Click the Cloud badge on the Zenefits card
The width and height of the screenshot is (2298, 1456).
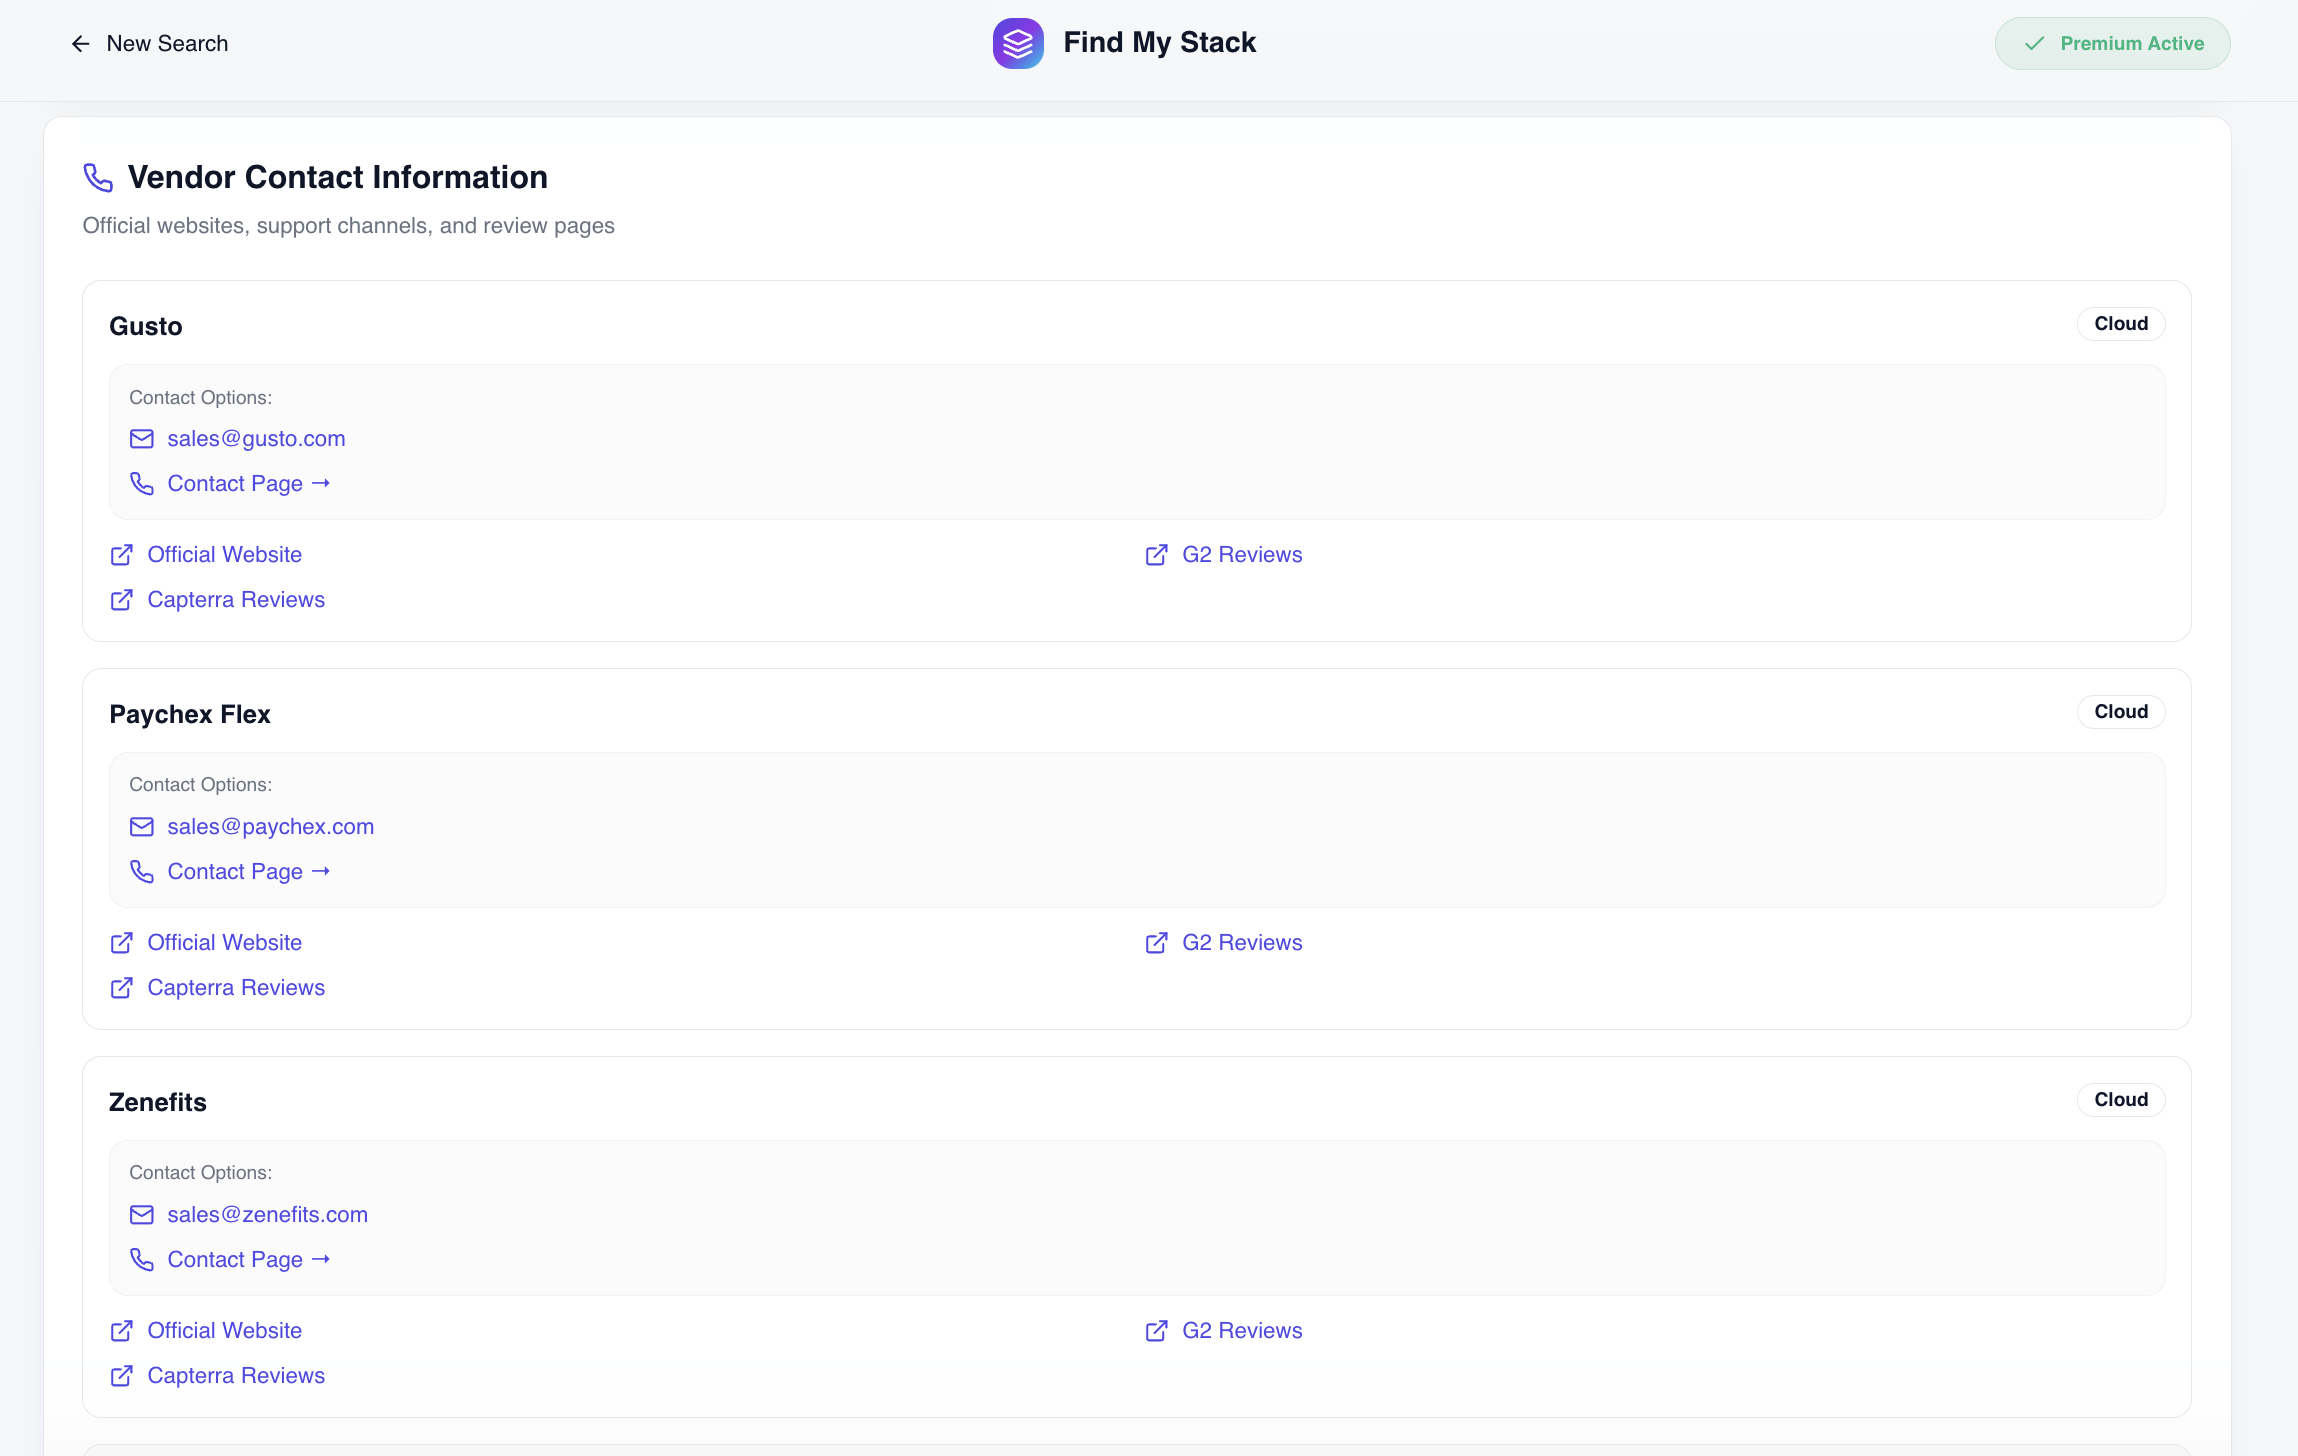tap(2120, 1099)
